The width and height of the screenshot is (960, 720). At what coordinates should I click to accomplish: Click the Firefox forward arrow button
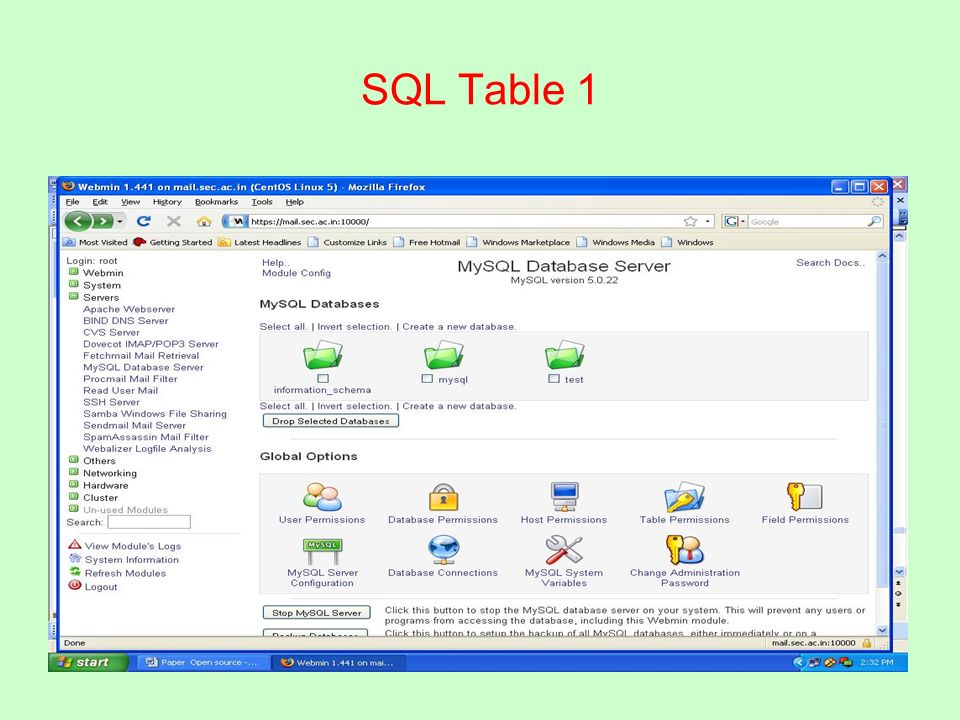(x=103, y=221)
